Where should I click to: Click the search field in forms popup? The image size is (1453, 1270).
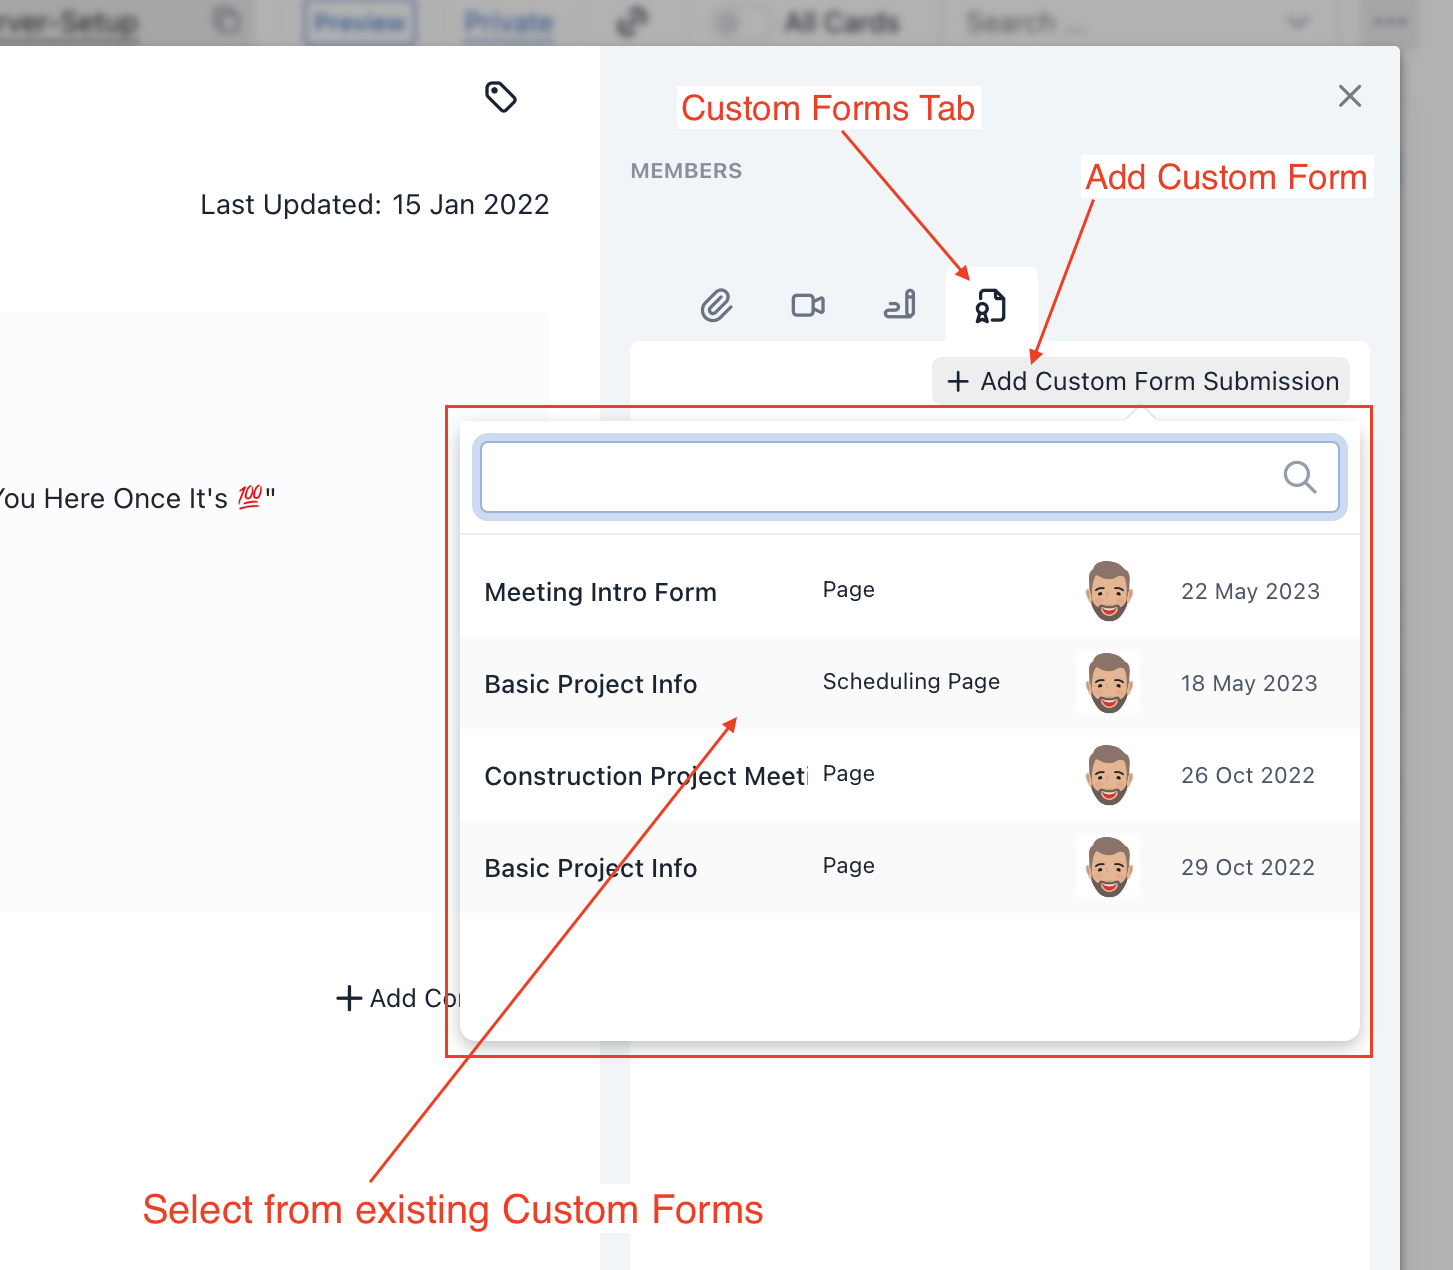coord(880,477)
